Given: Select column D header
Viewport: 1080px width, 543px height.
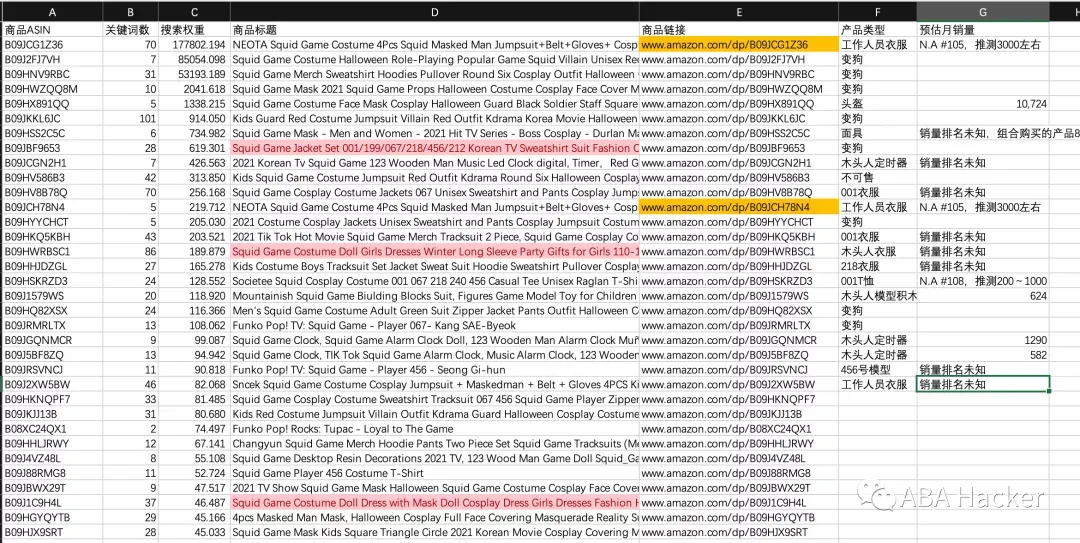Looking at the screenshot, I should click(435, 12).
